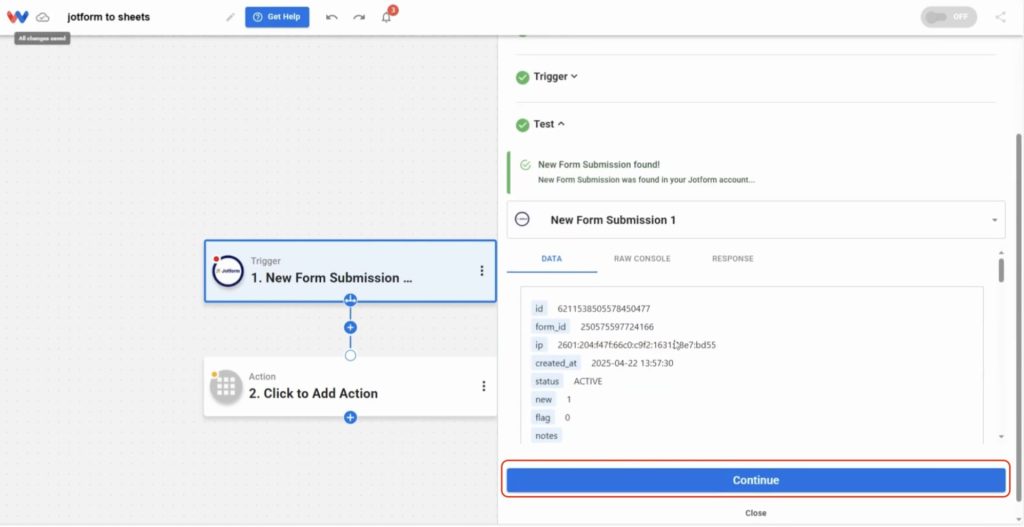Image resolution: width=1024 pixels, height=527 pixels.
Task: Toggle the workflow OFF switch
Action: click(948, 17)
